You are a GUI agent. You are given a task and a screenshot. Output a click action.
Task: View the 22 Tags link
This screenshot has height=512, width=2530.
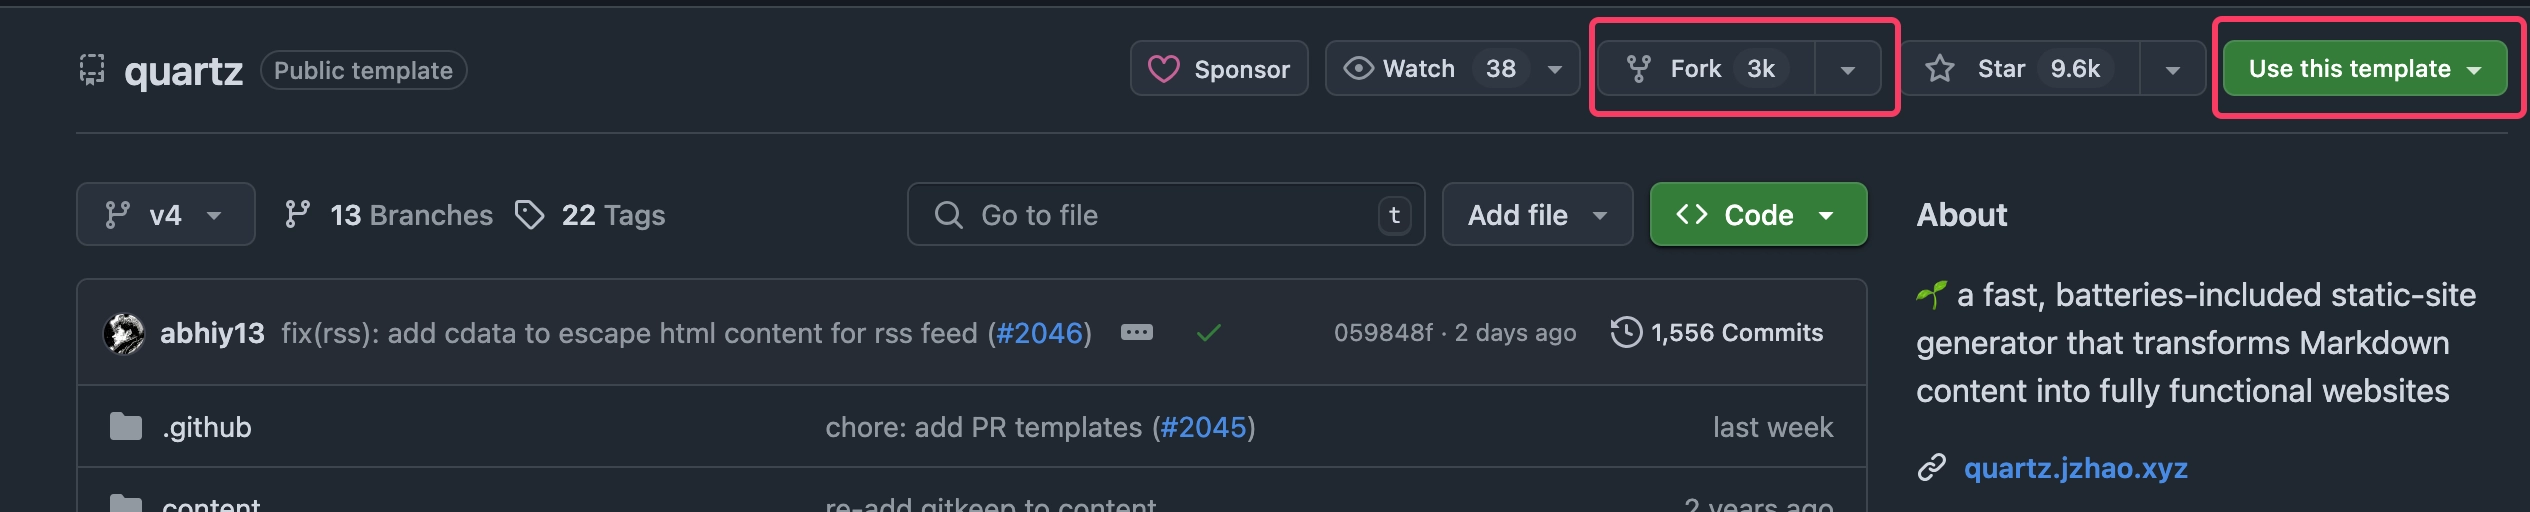[589, 214]
